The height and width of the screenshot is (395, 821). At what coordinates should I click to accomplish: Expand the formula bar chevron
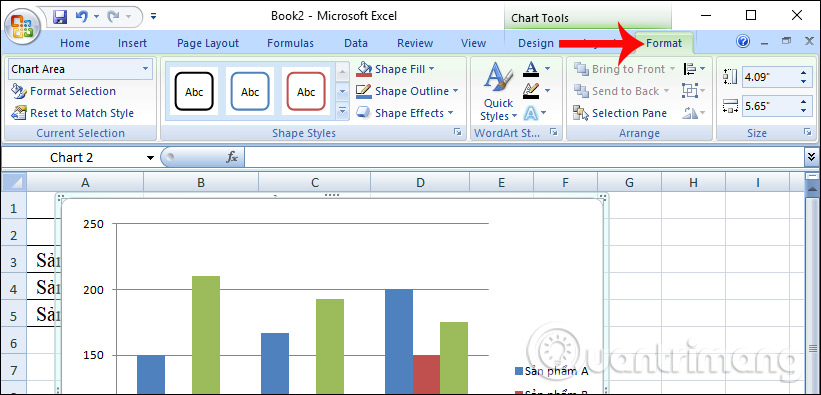coord(812,156)
